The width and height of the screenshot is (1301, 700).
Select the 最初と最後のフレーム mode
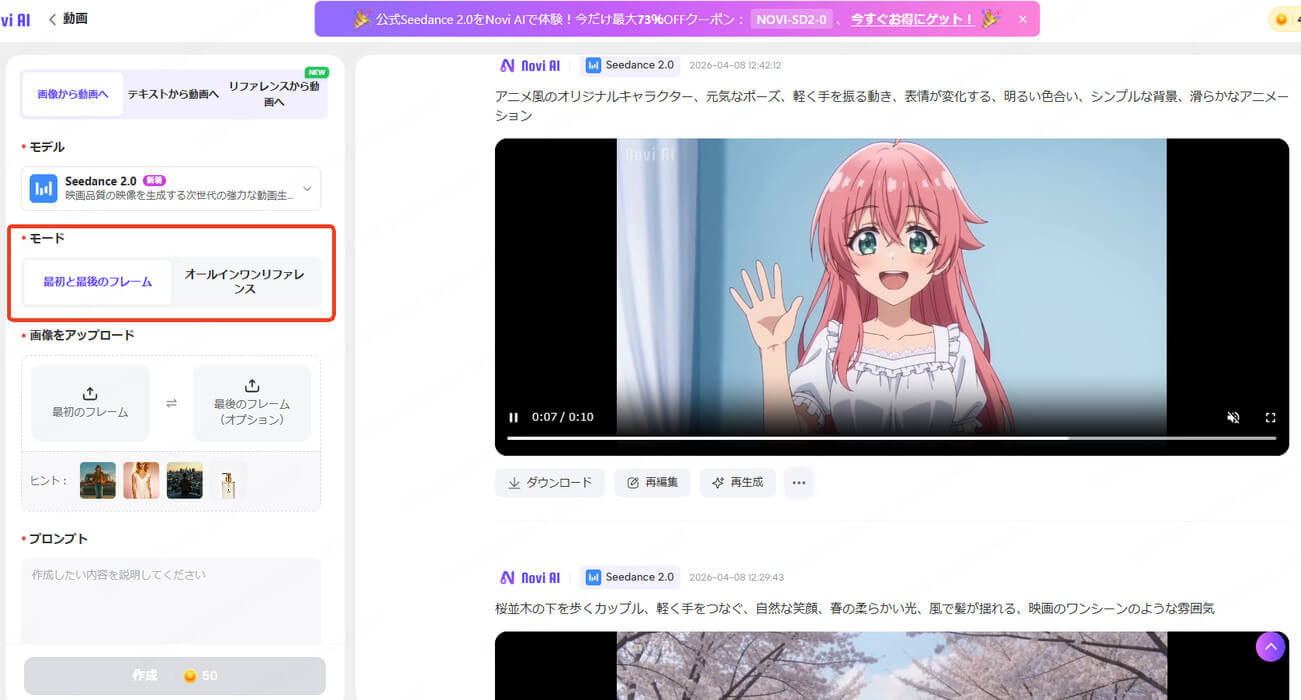coord(97,282)
